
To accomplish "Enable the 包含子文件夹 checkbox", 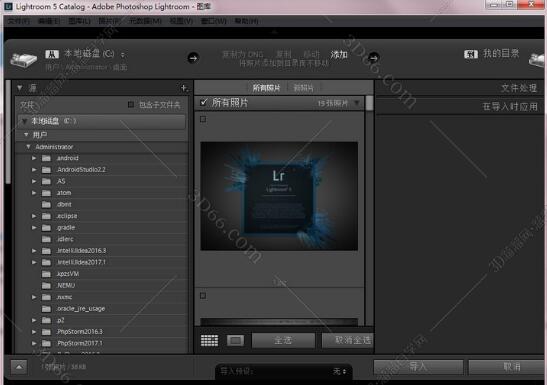I will (131, 104).
